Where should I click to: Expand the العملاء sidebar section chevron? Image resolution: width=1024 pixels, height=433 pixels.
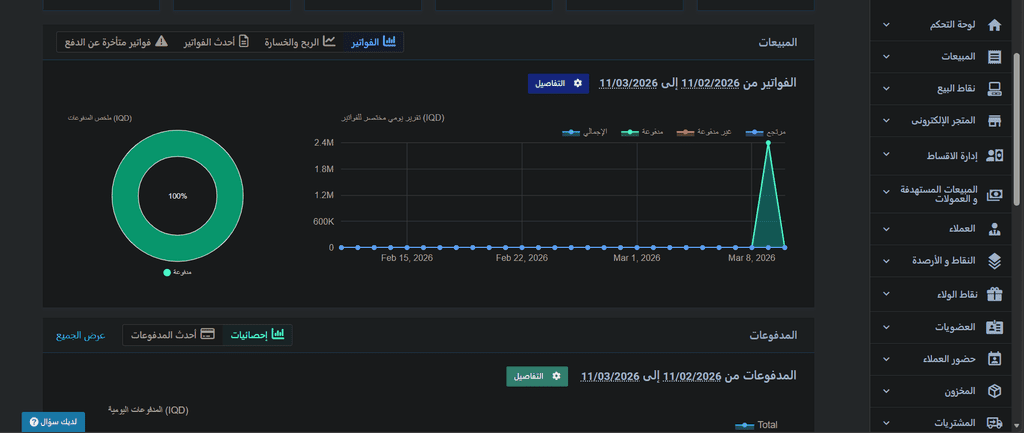[886, 229]
